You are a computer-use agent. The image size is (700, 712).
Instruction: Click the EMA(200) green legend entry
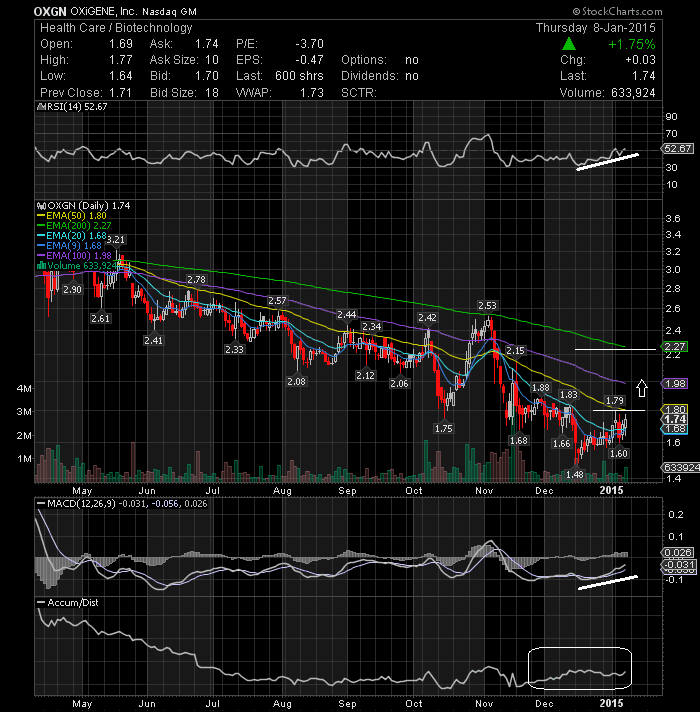tap(74, 226)
